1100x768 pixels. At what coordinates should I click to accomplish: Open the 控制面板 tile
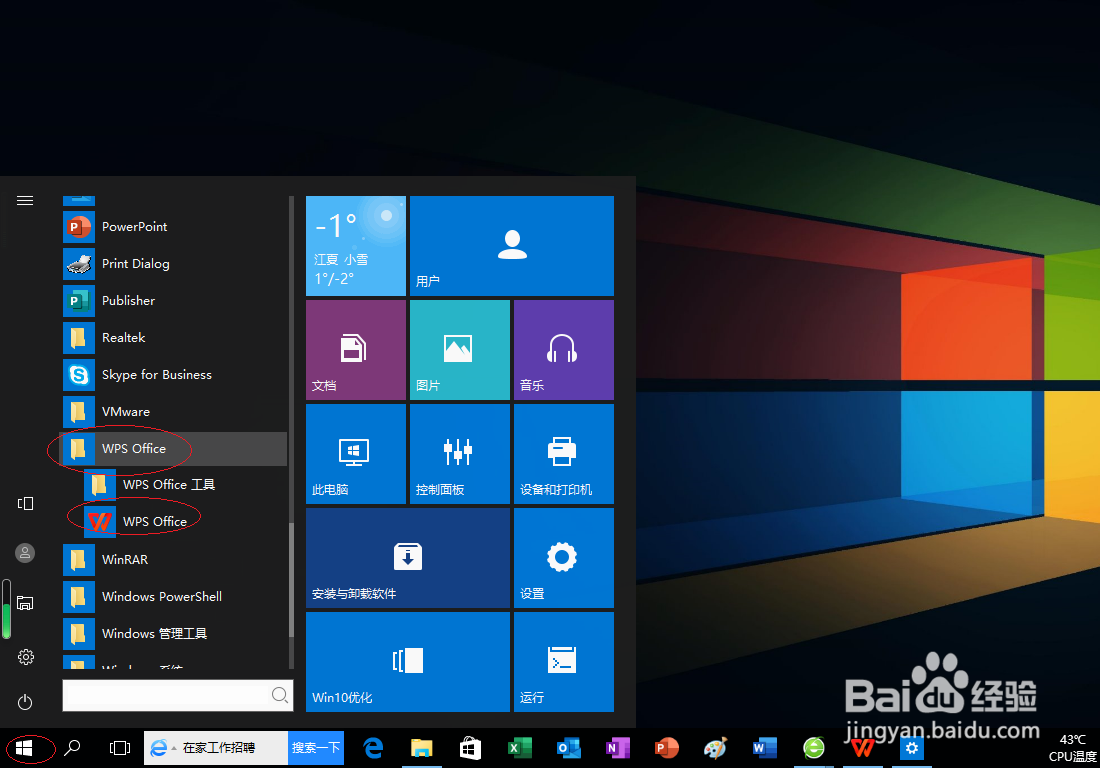tap(460, 454)
